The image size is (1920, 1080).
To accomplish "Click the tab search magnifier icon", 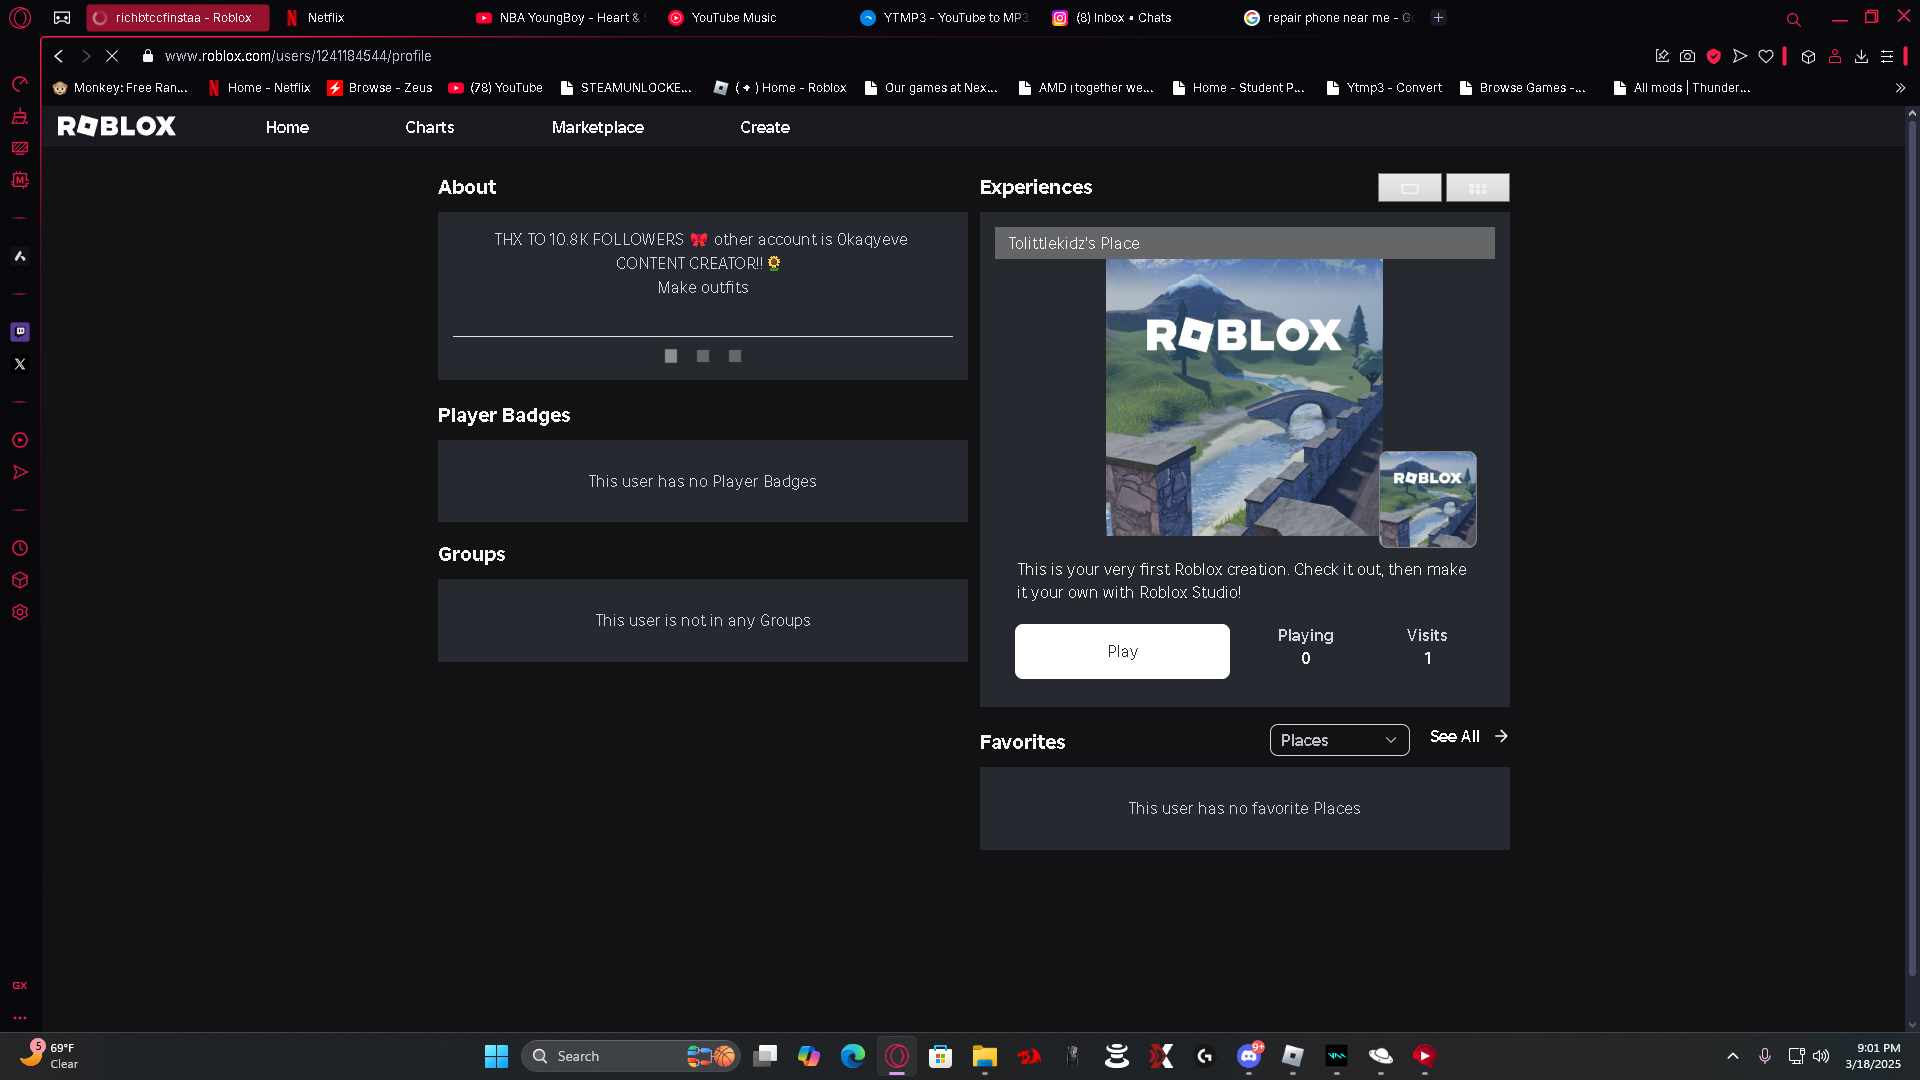I will click(x=1794, y=19).
